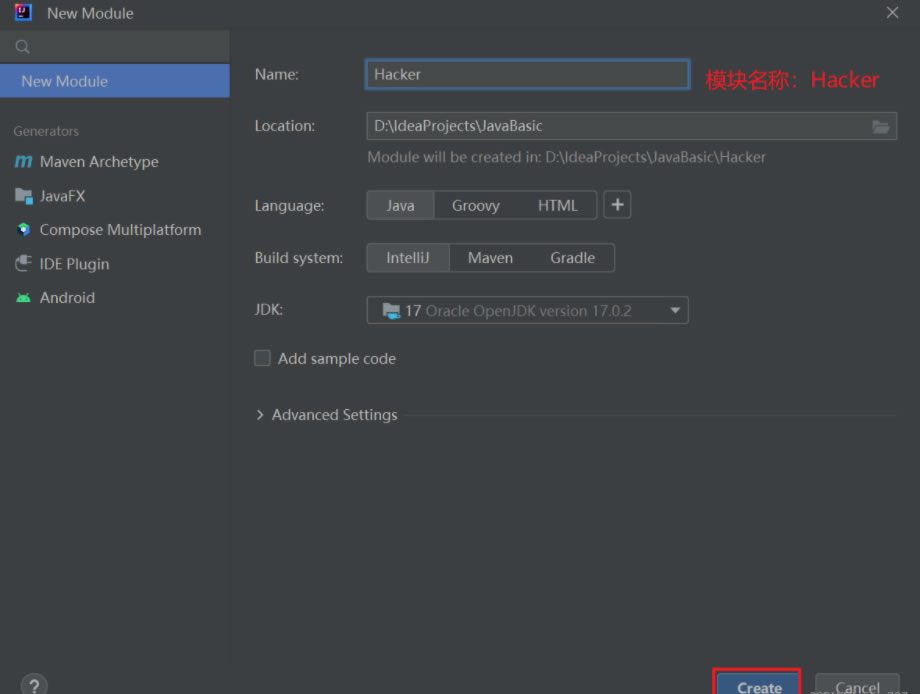Browse for location with folder icon
Image resolution: width=920 pixels, height=694 pixels.
880,126
